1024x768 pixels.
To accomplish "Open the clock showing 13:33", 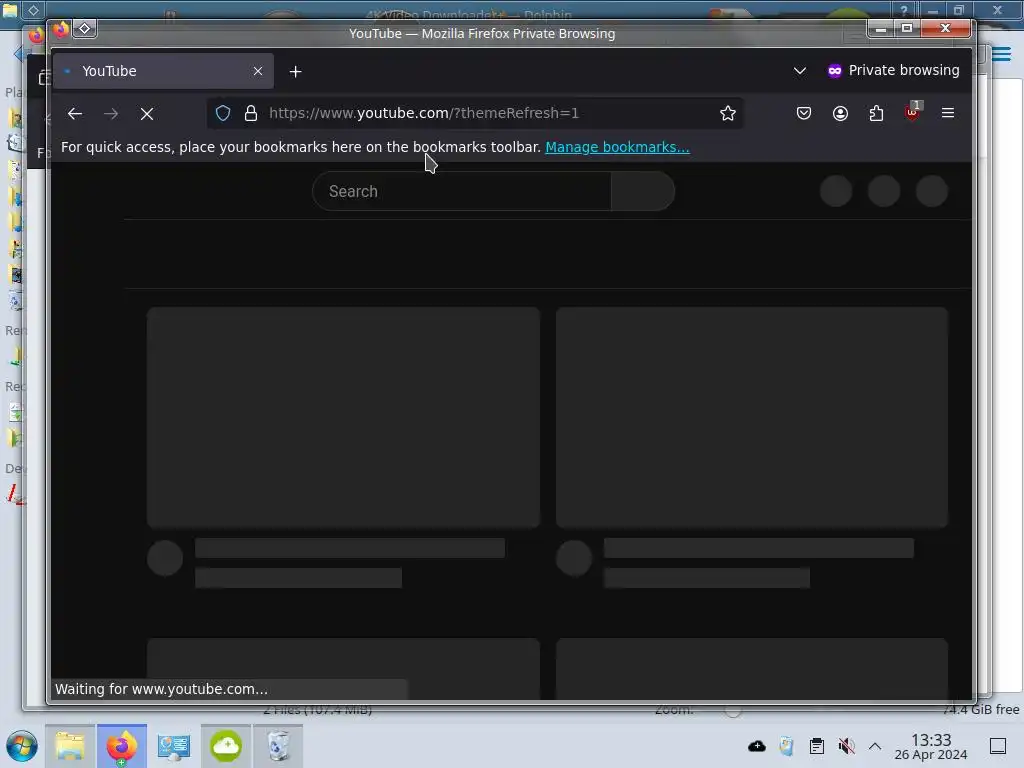I will 931,746.
